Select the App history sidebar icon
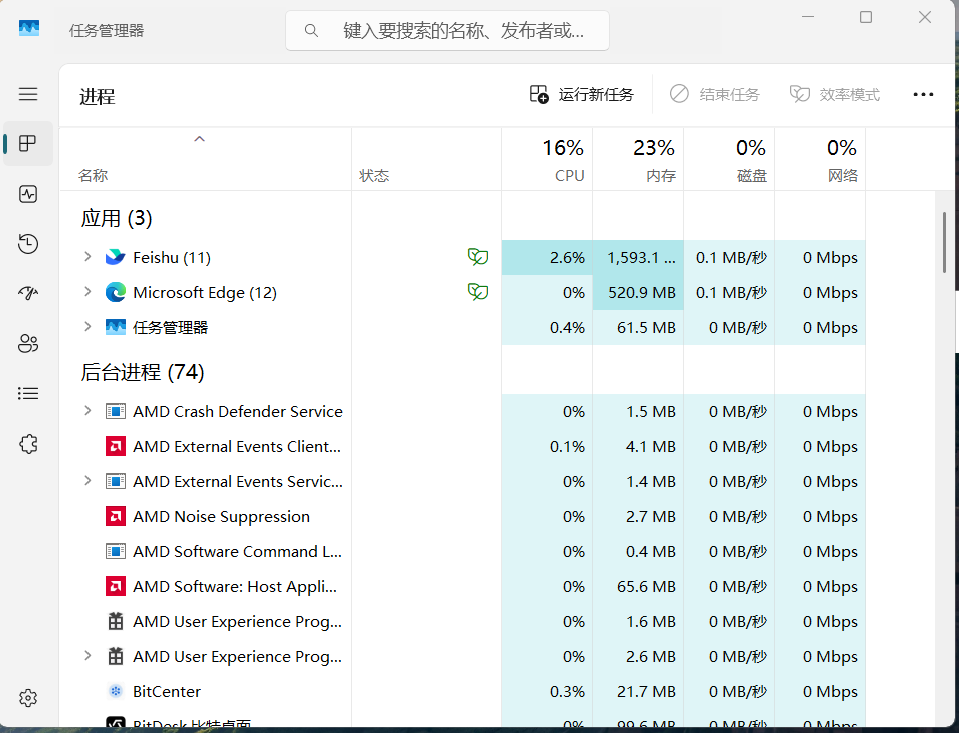959x733 pixels. [x=28, y=243]
